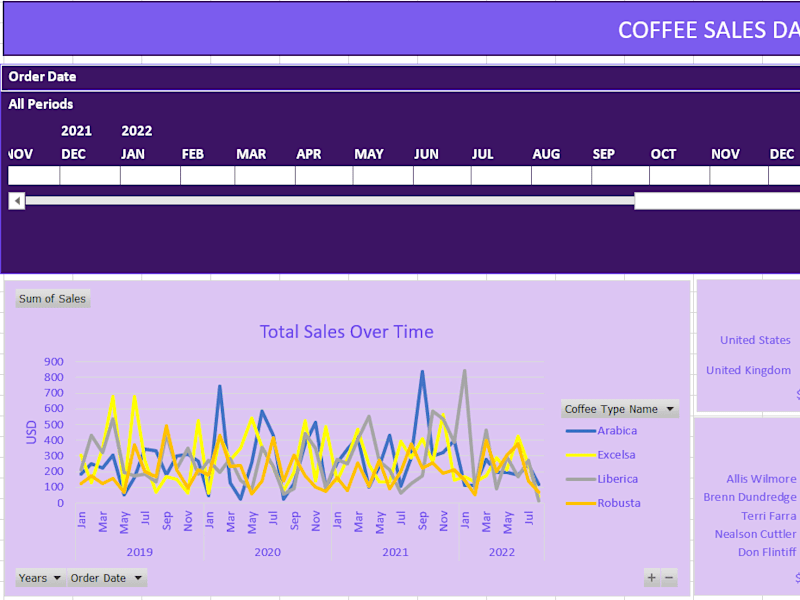Screen dimensions: 800x600
Task: Click the USD axis title
Action: point(32,432)
